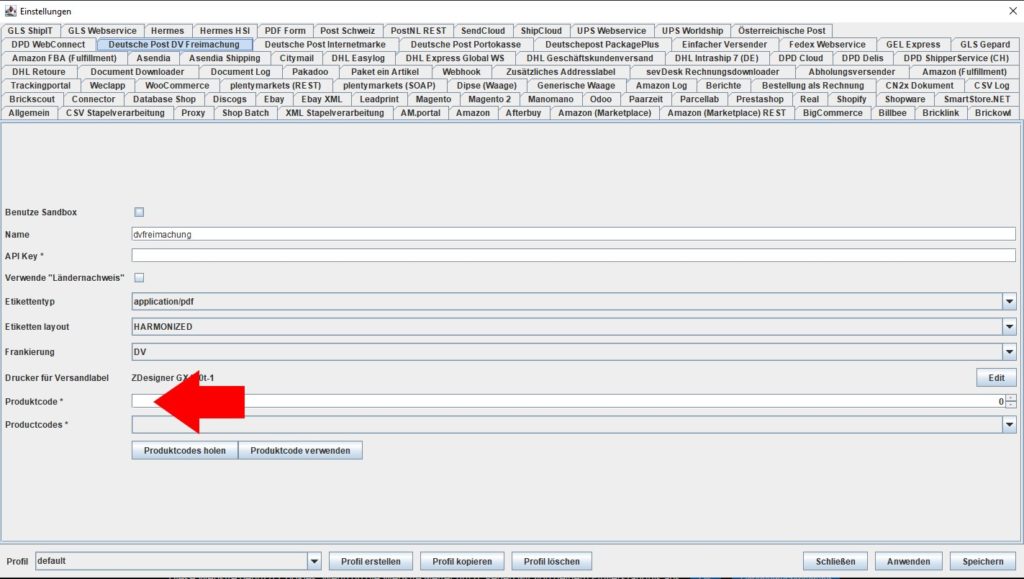Open the WooCommerce tab

click(x=177, y=86)
